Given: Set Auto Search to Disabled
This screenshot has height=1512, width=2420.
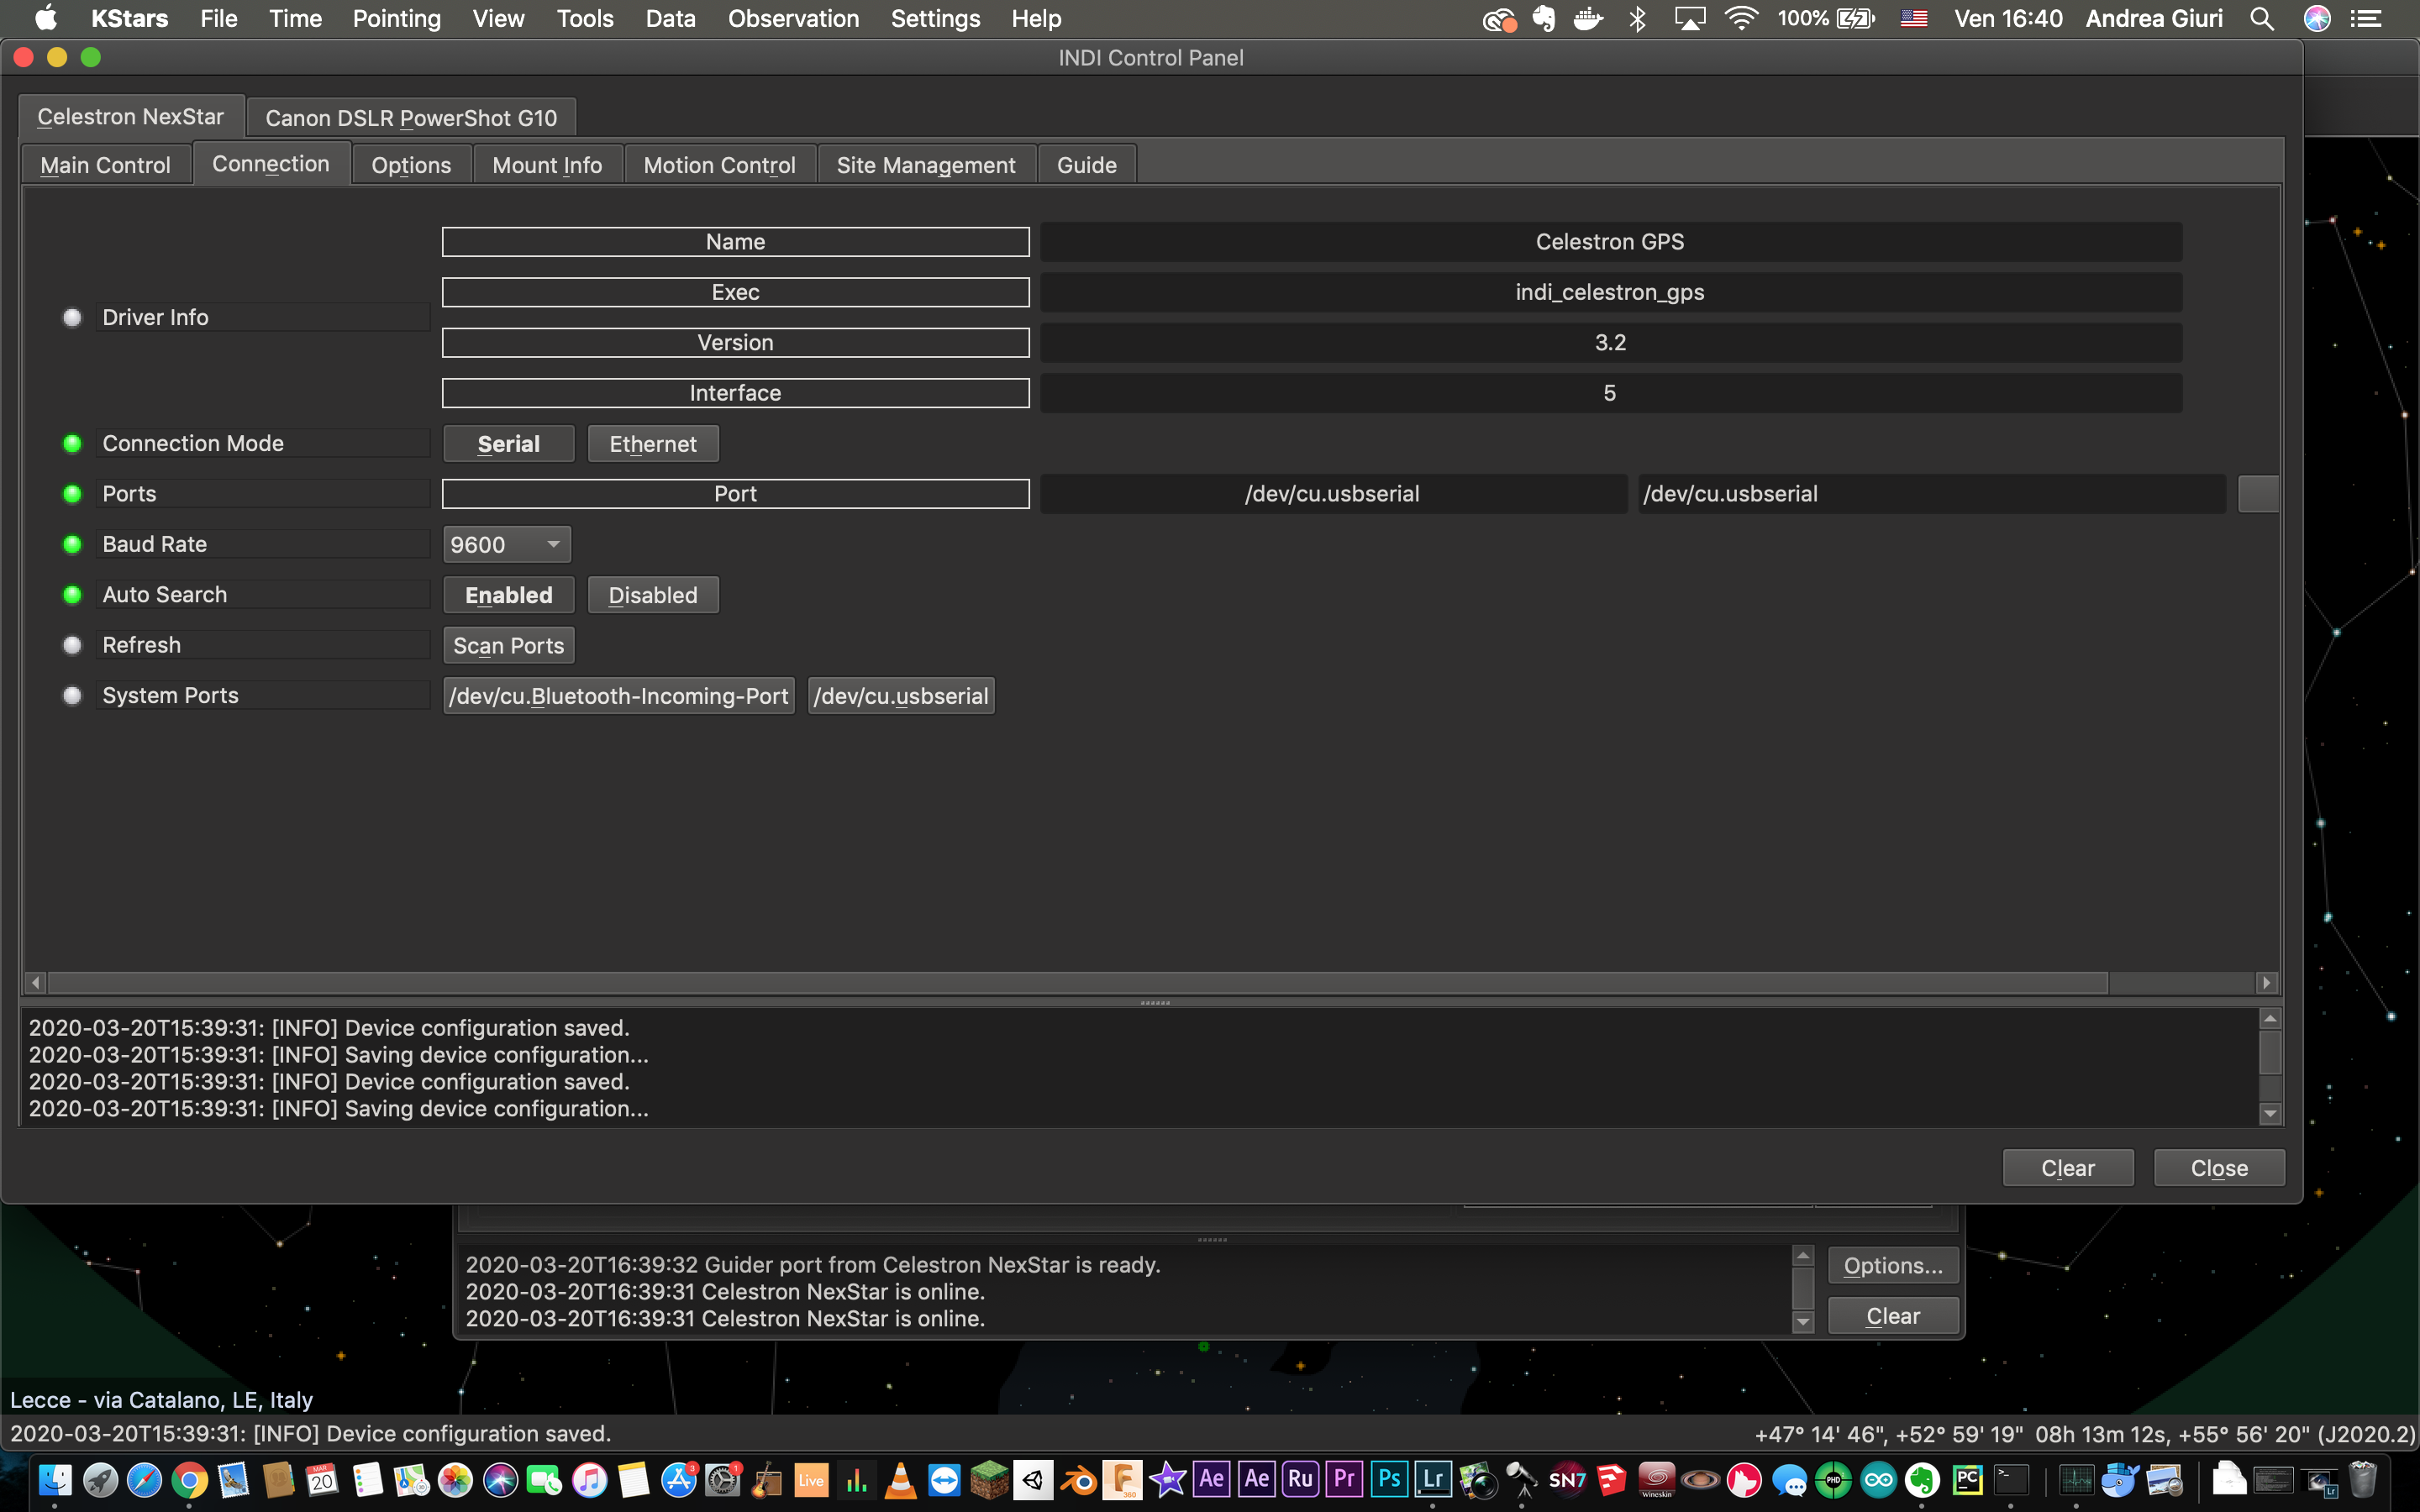Looking at the screenshot, I should tap(653, 595).
